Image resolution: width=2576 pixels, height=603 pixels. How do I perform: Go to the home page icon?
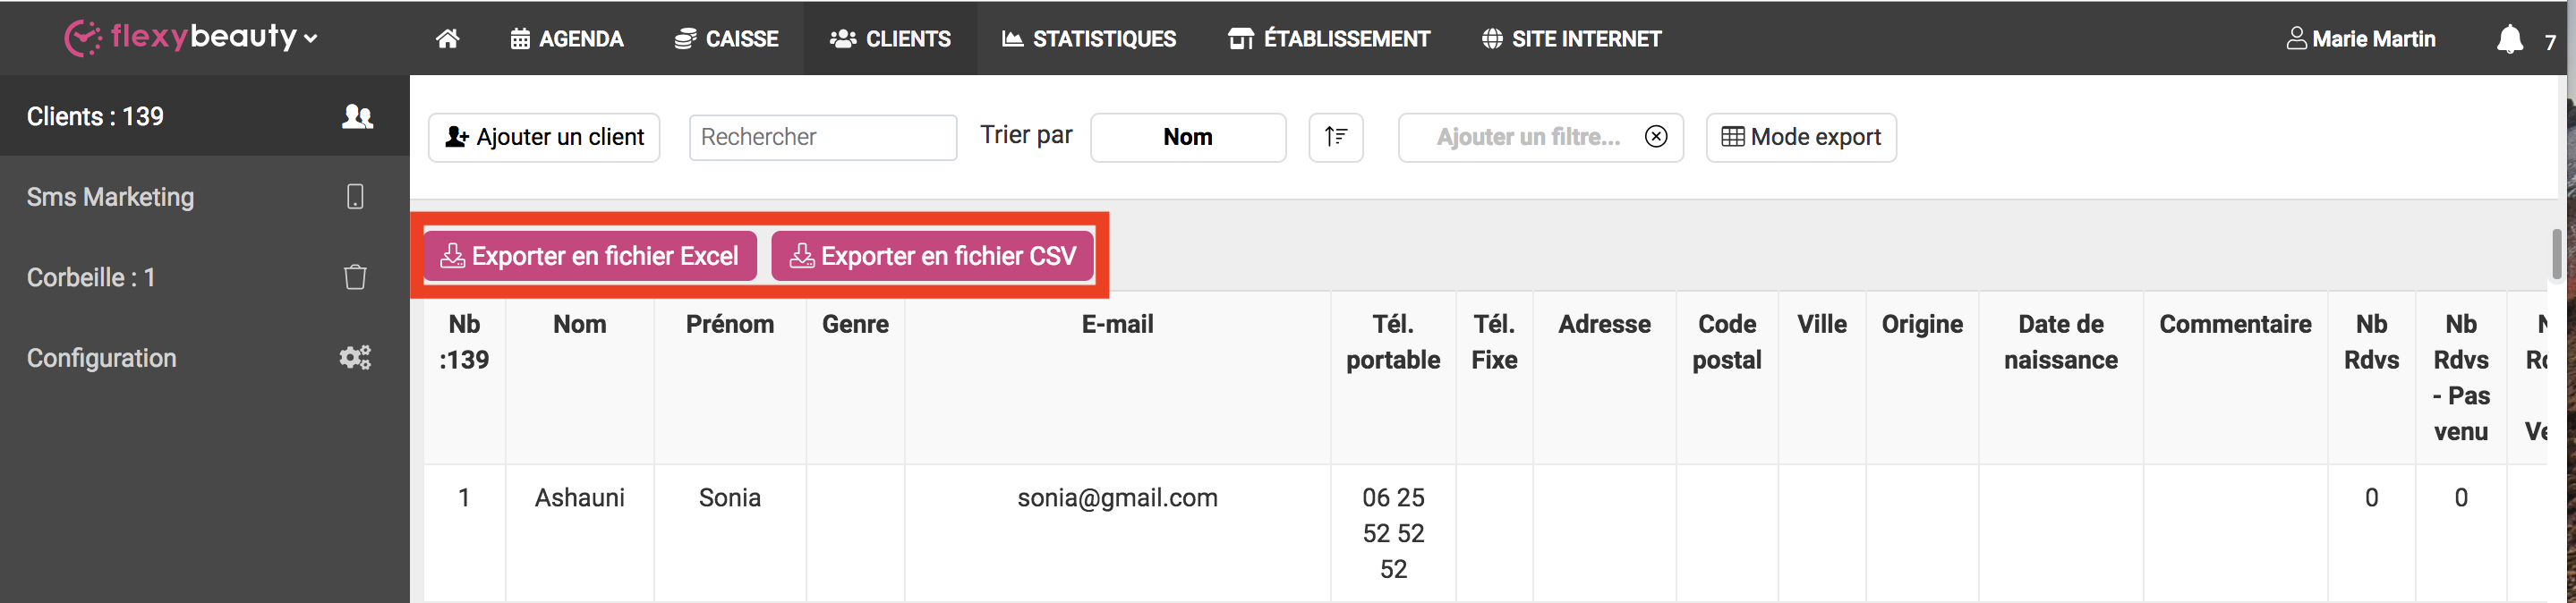tap(447, 39)
